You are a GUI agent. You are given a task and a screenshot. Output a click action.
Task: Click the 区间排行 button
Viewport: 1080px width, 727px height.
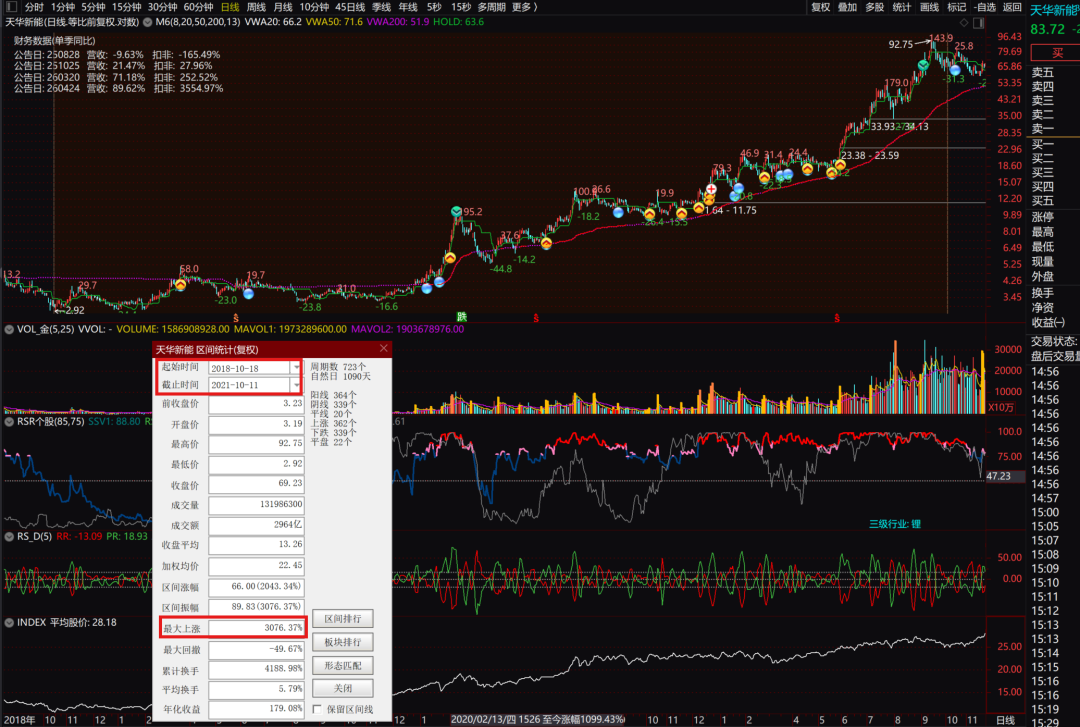(x=343, y=619)
